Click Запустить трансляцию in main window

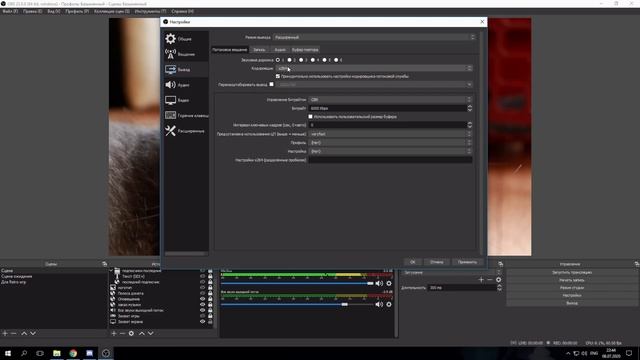572,272
